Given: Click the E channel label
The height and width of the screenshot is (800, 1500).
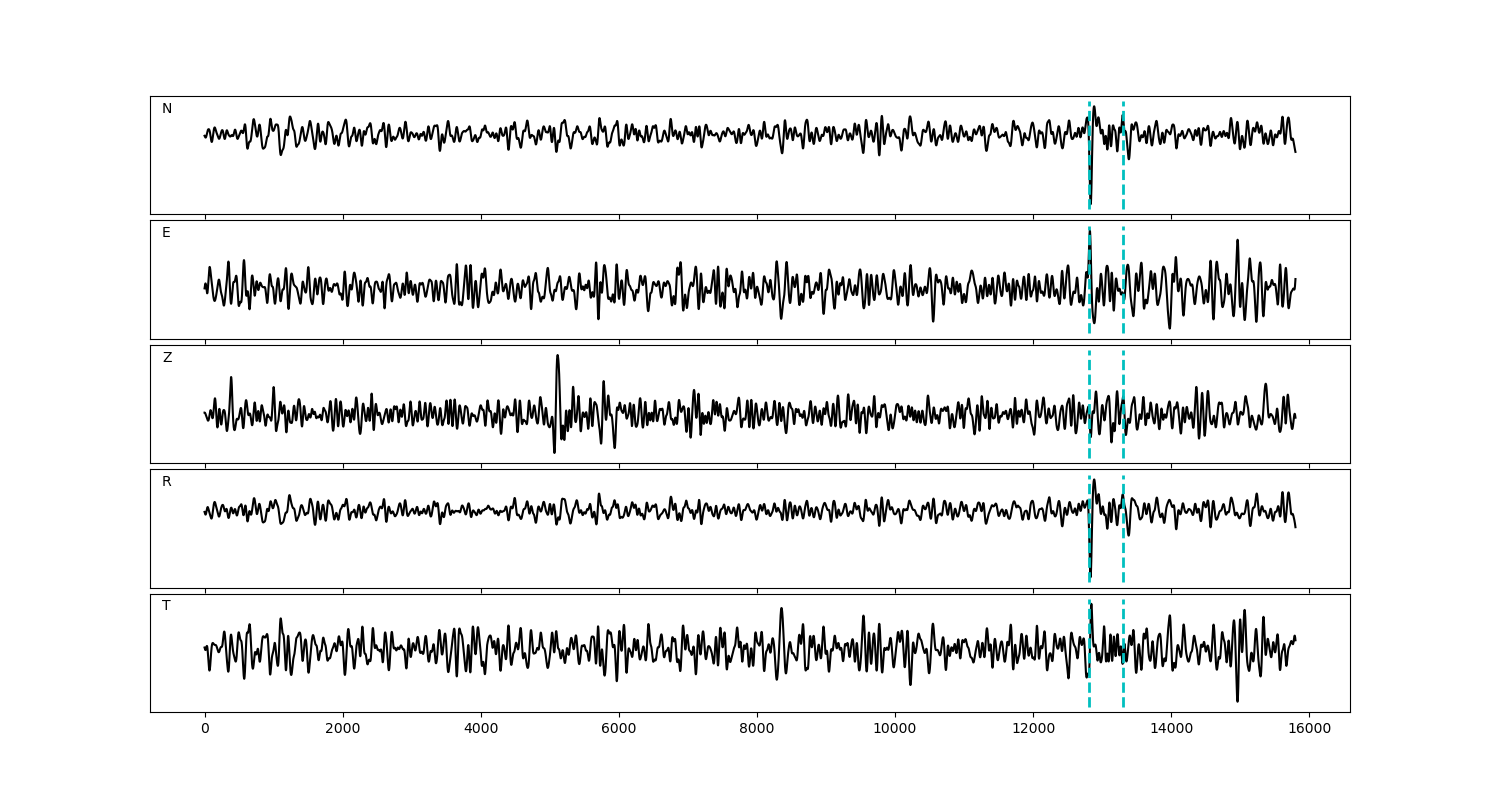Looking at the screenshot, I should (166, 233).
